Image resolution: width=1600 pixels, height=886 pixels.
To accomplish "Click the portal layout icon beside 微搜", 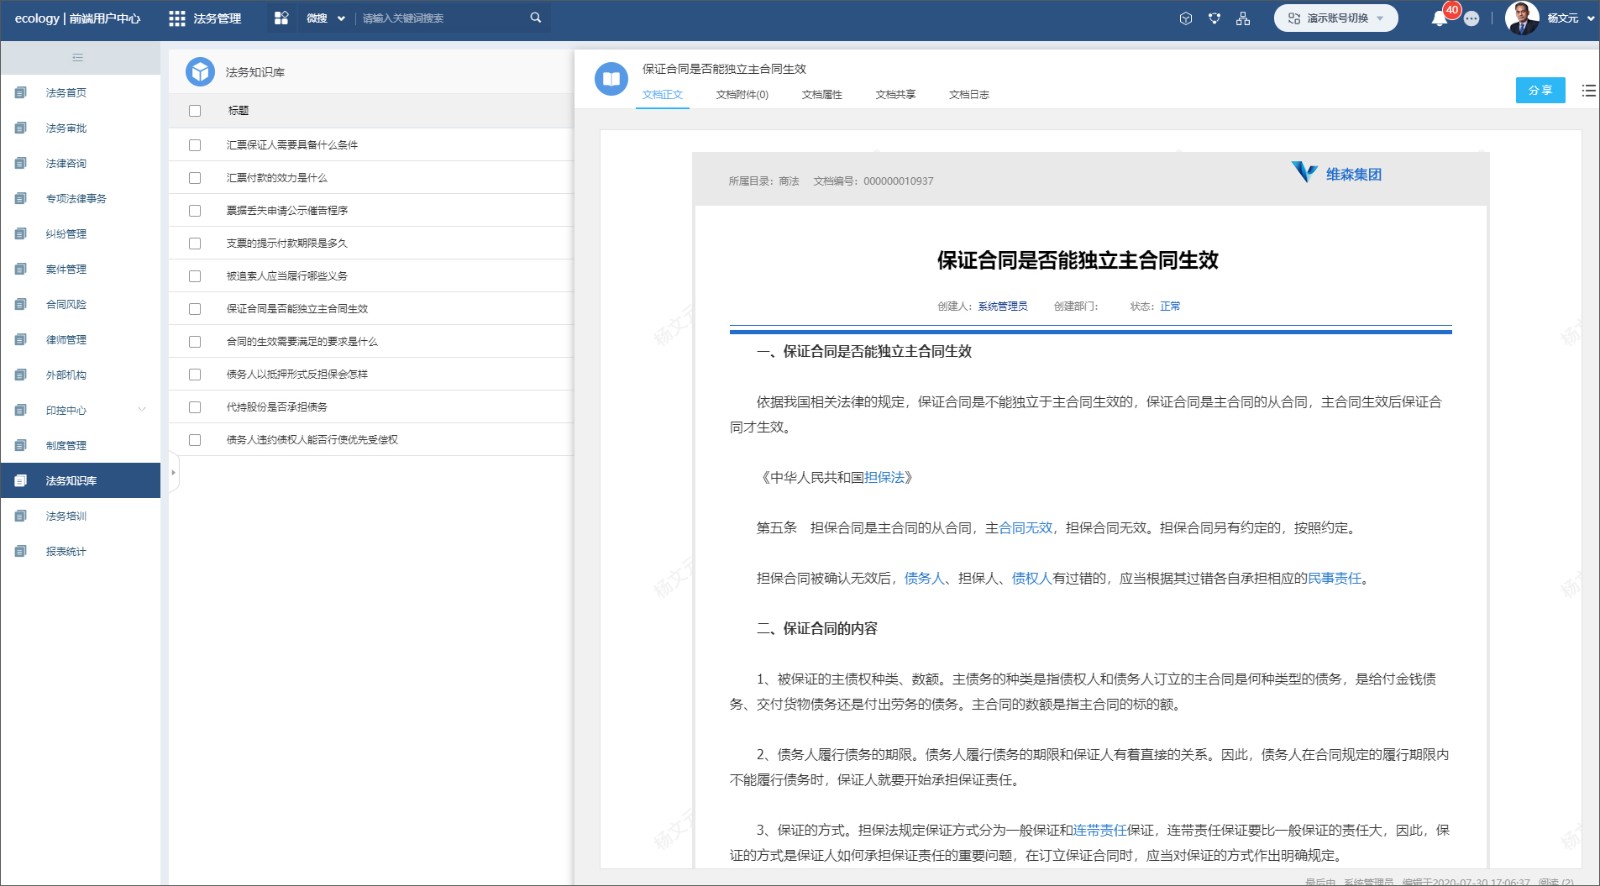I will tap(281, 18).
